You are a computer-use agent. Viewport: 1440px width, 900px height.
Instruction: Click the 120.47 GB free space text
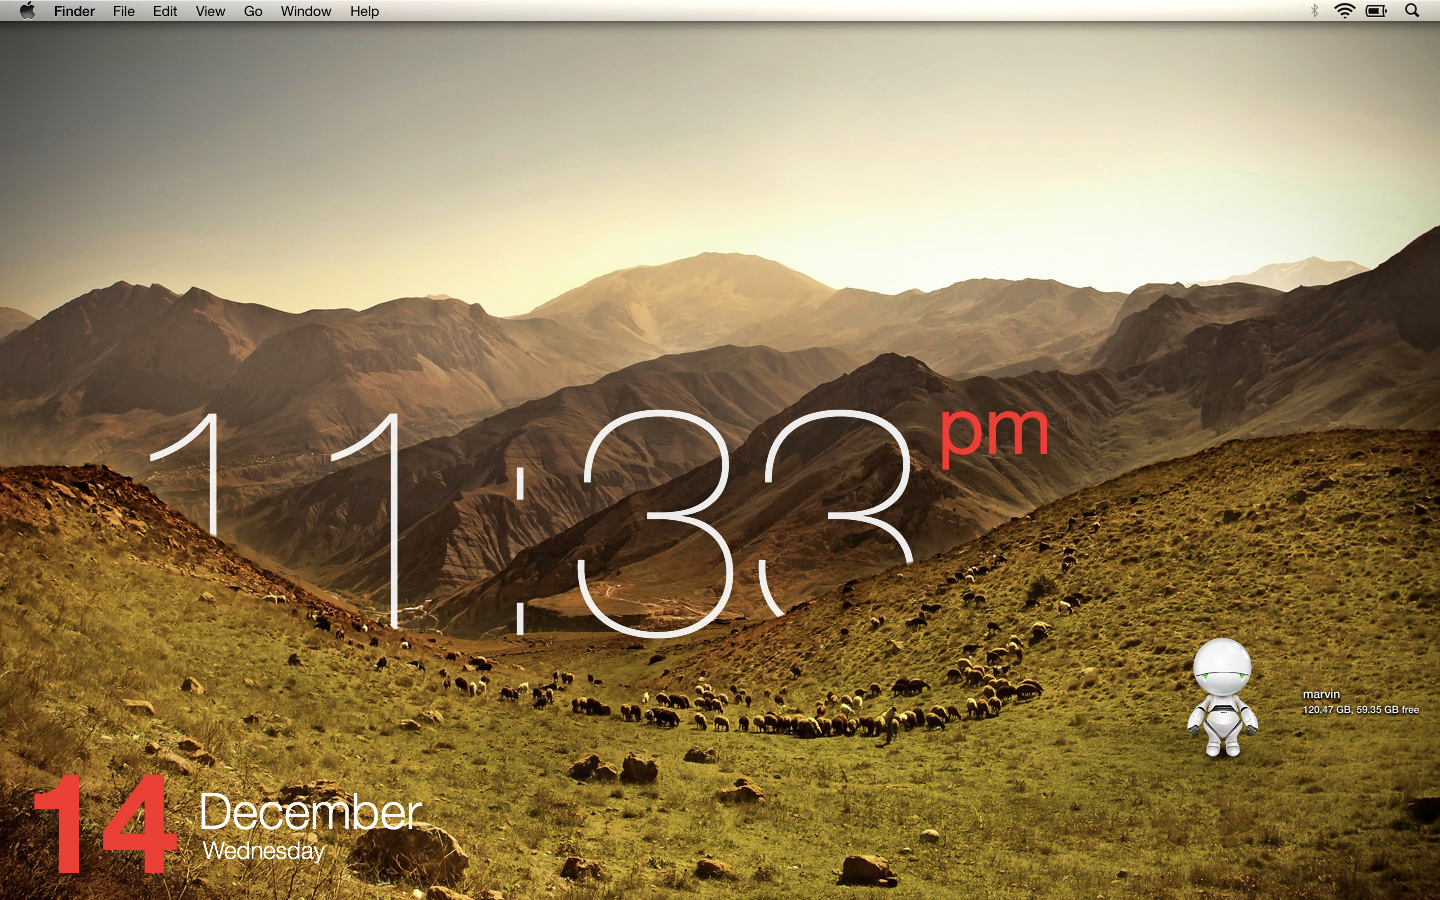[x=1361, y=710]
